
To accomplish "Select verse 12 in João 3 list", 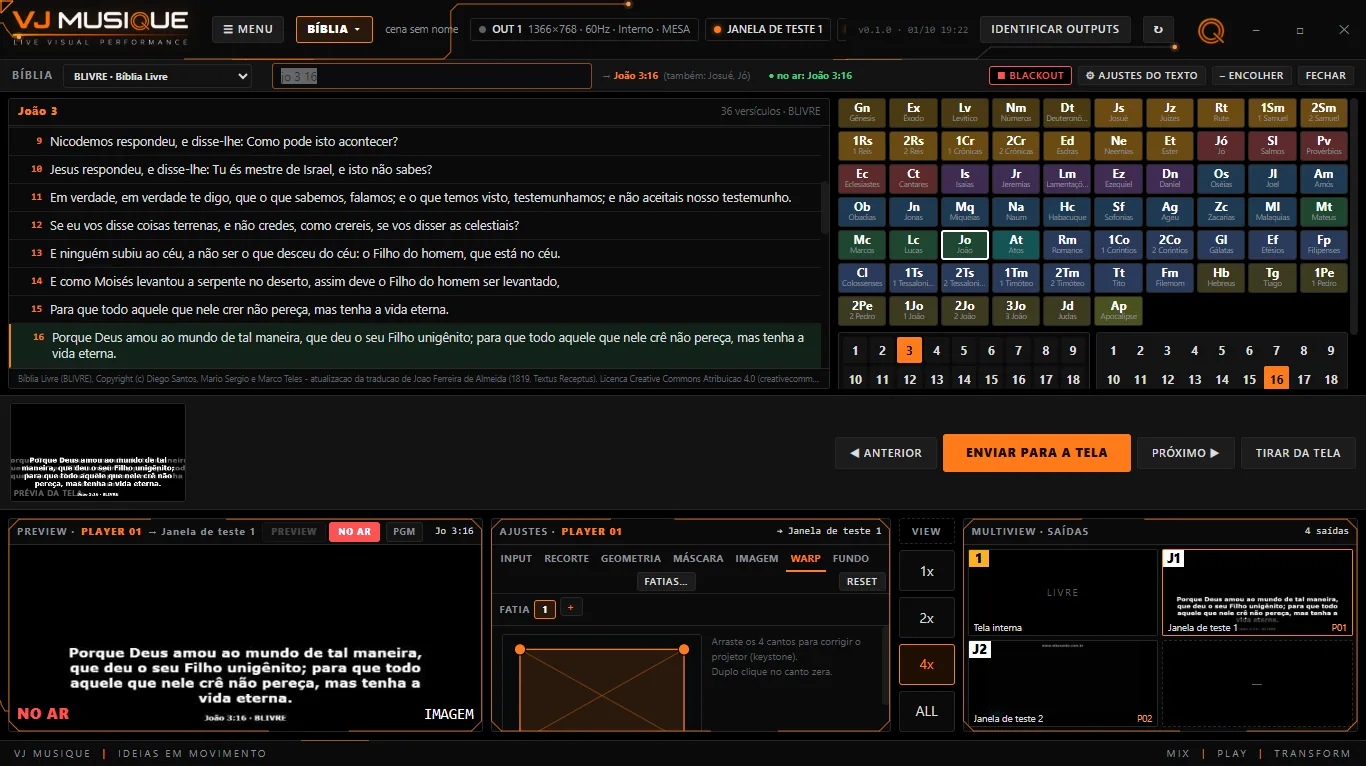I will click(x=415, y=225).
